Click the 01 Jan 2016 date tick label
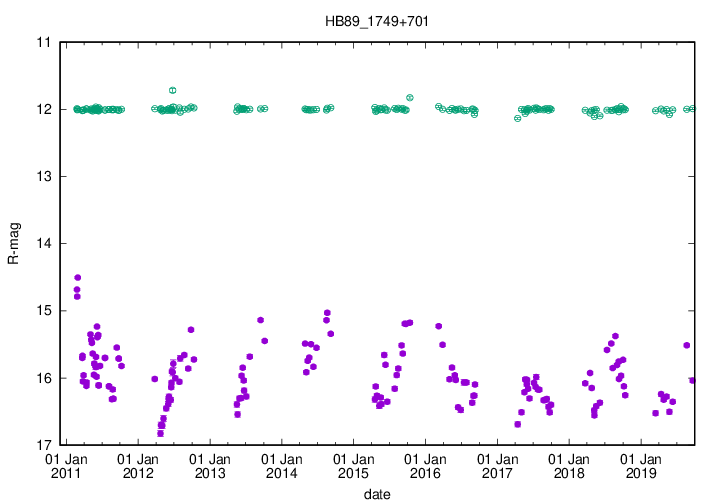The width and height of the screenshot is (720, 504). coord(425,466)
